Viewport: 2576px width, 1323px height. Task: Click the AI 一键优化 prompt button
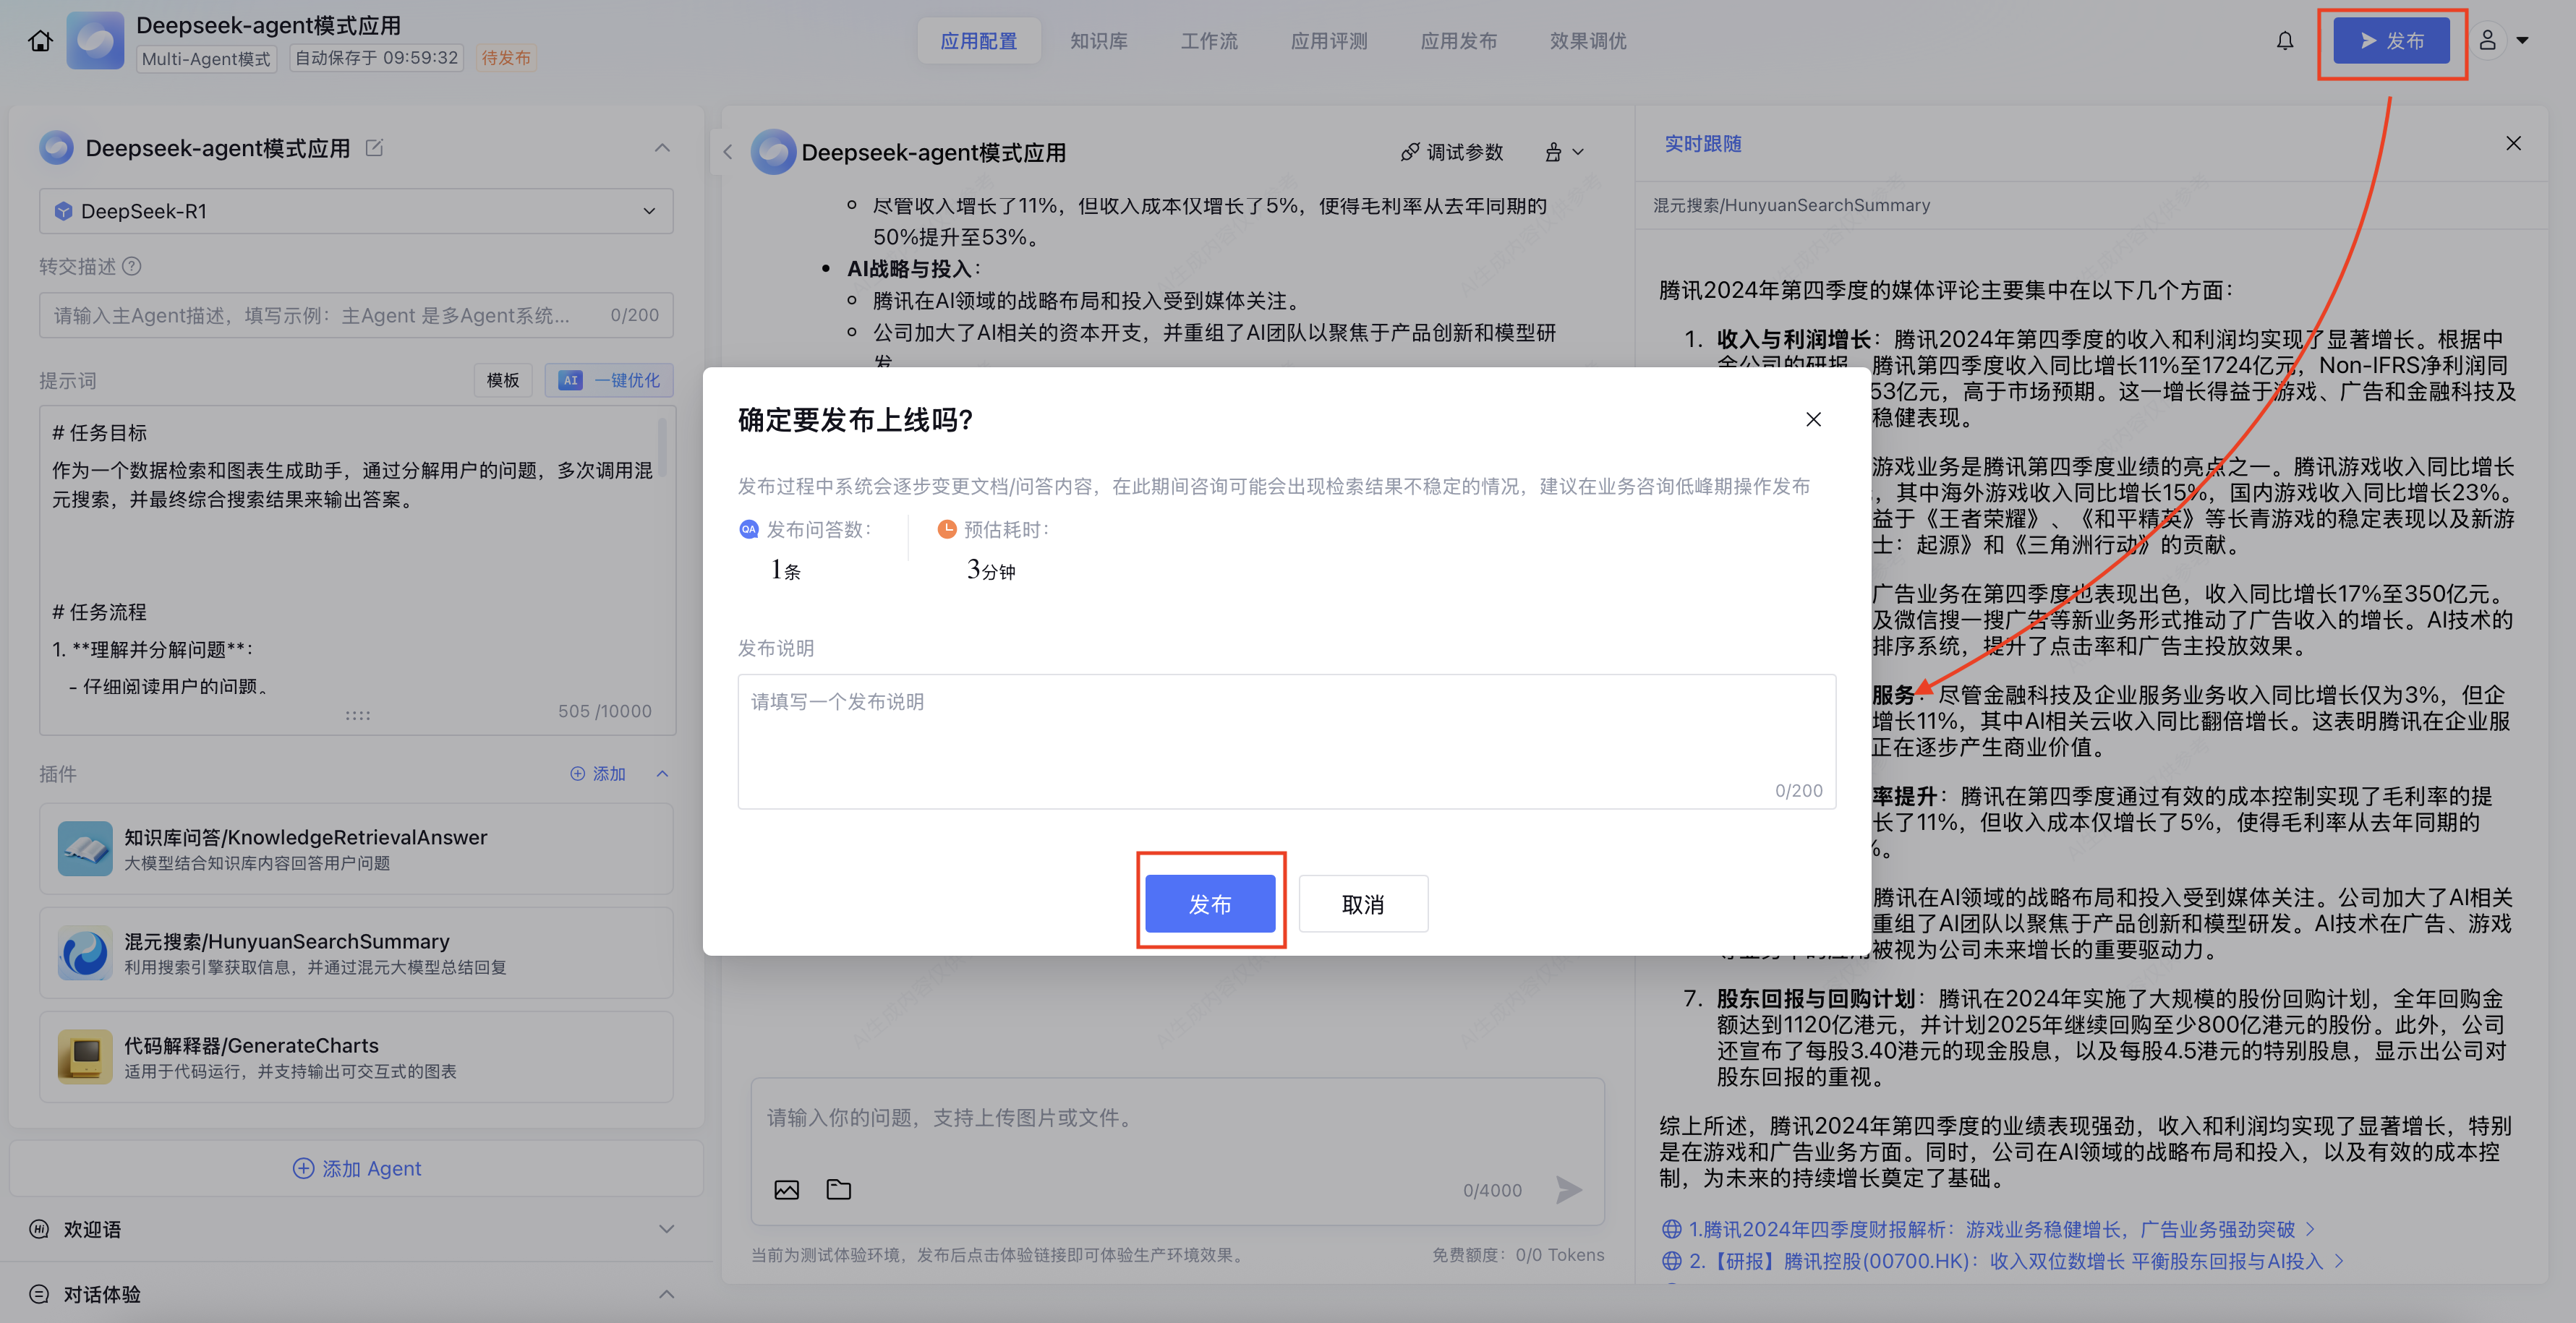point(609,380)
